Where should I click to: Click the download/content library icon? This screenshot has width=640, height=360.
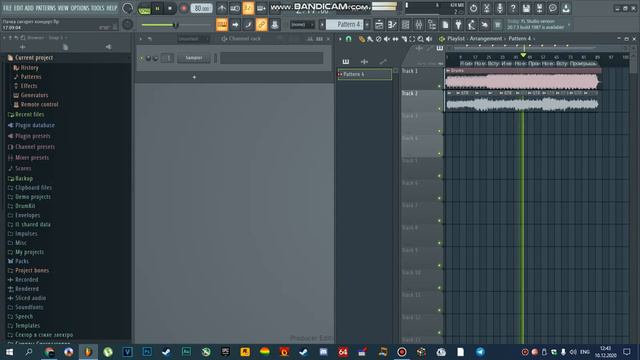click(566, 8)
